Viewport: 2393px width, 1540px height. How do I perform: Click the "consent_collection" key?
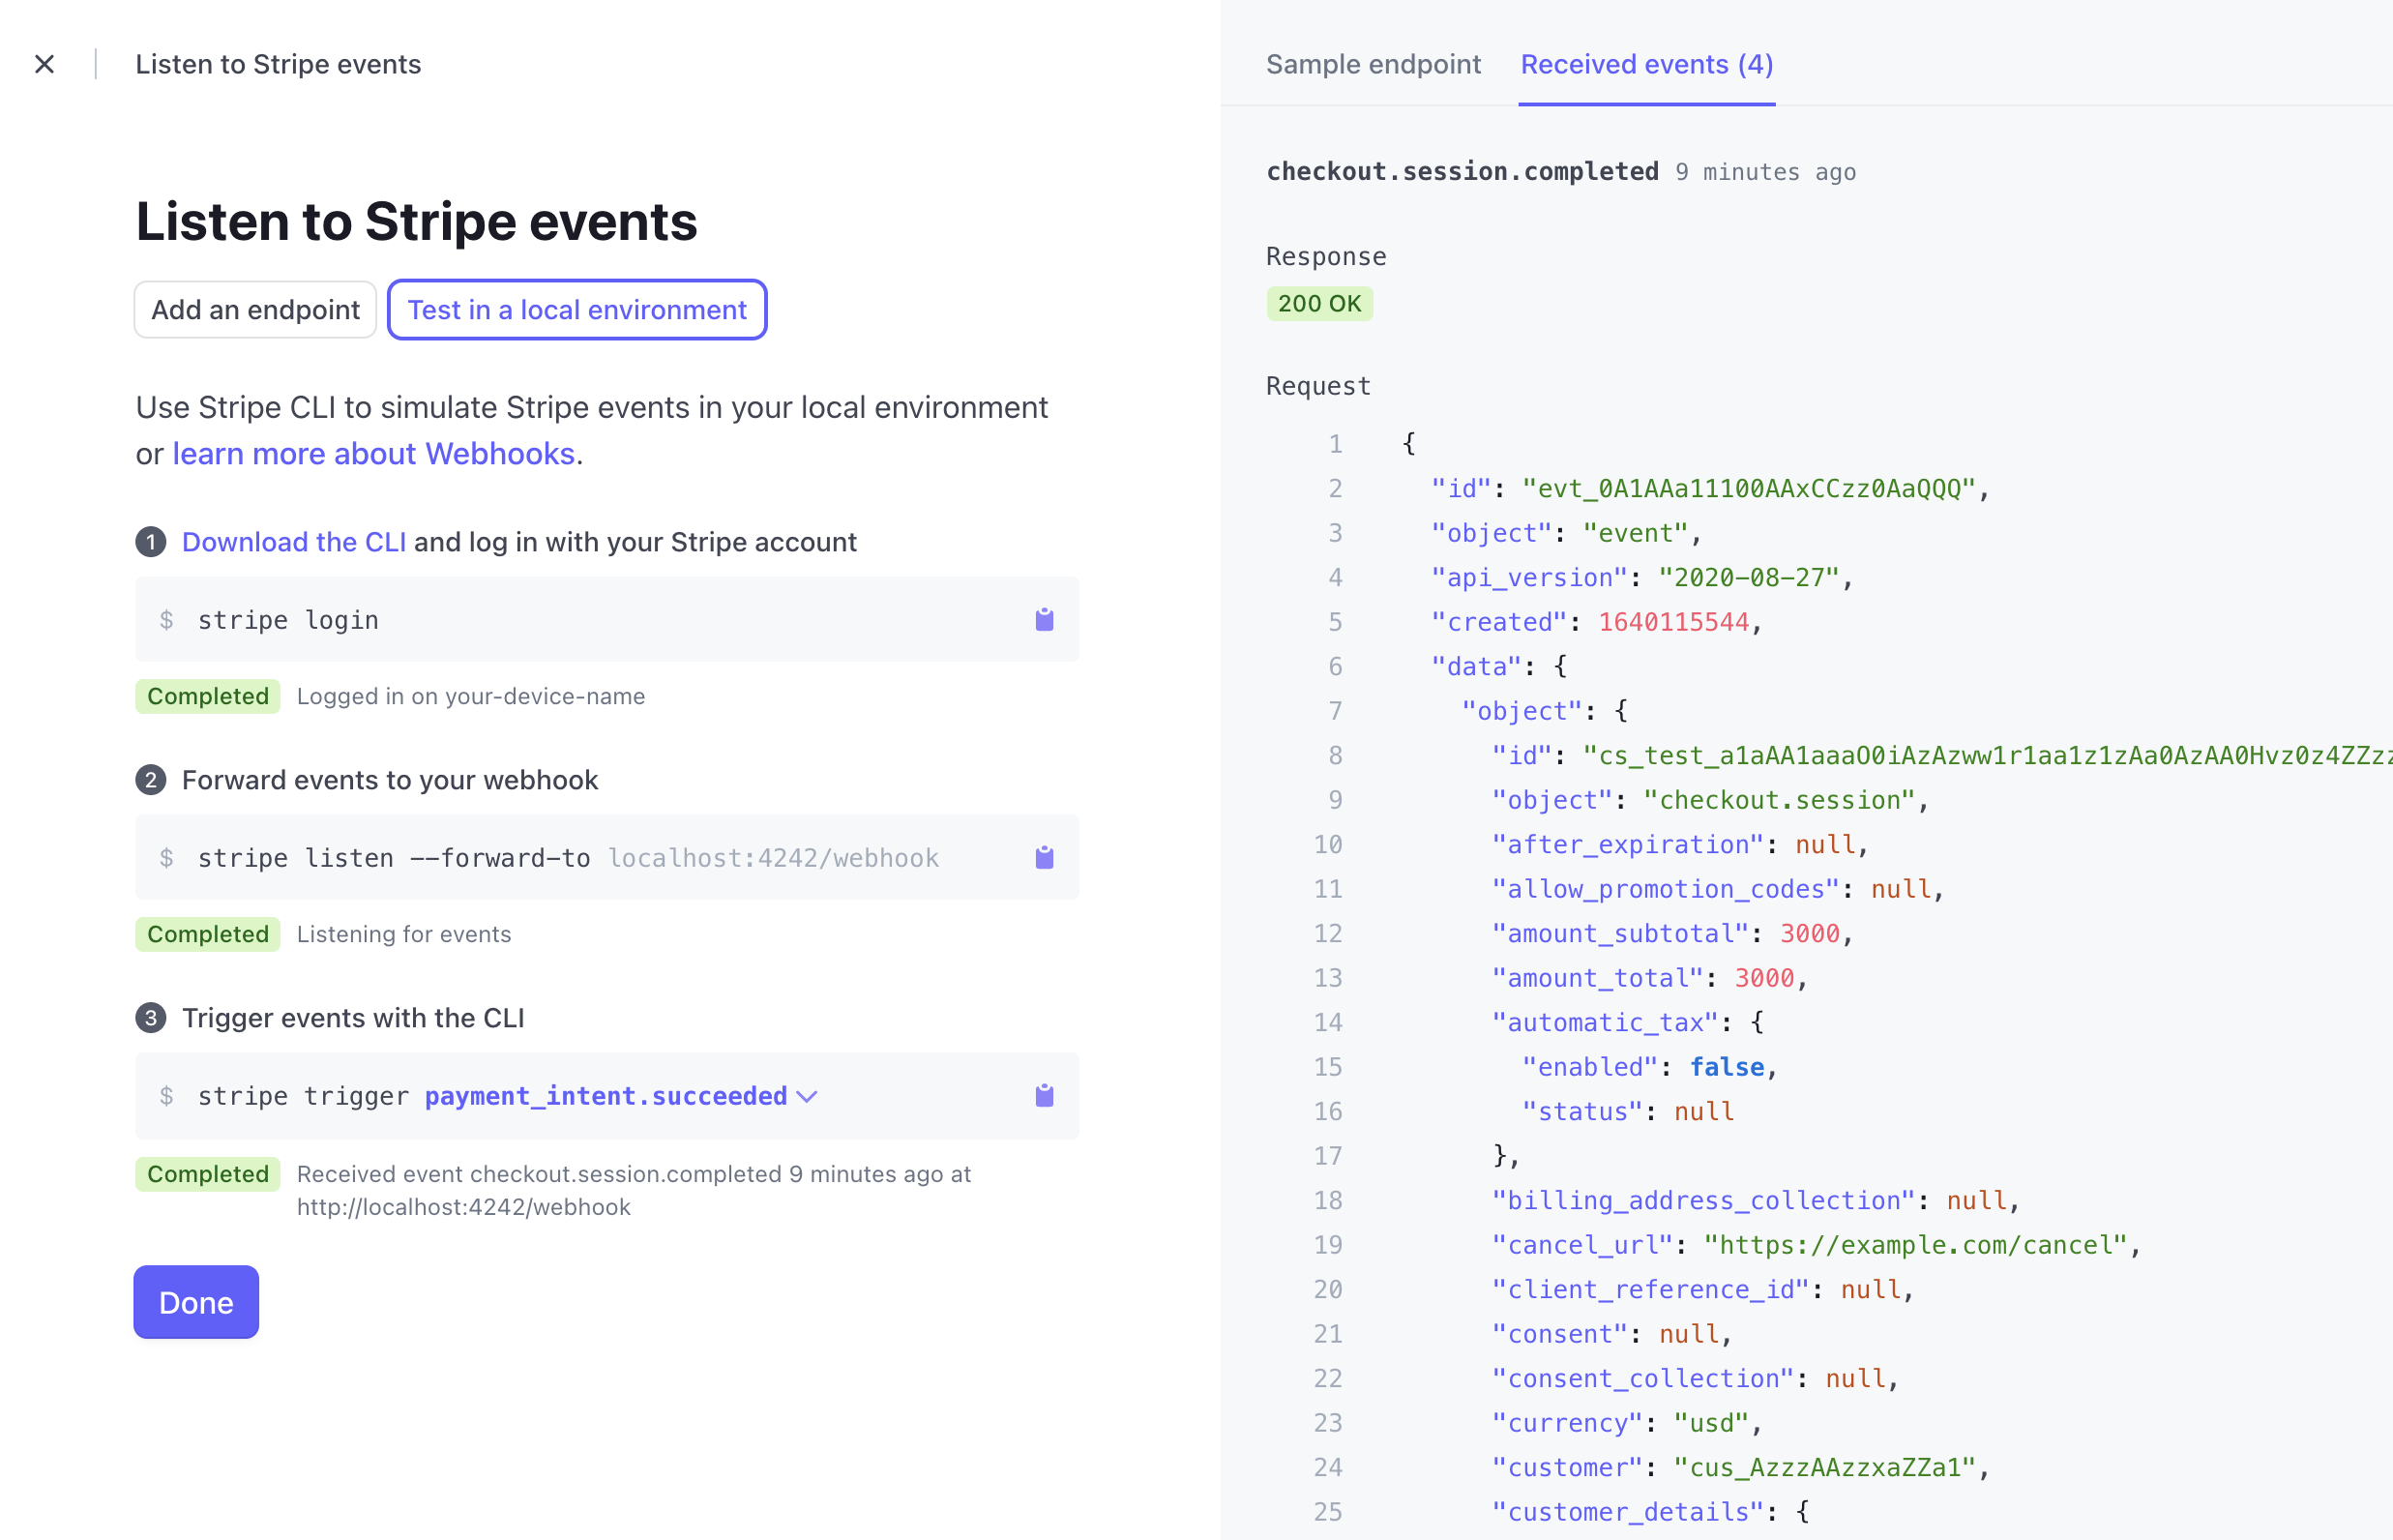click(x=1643, y=1378)
